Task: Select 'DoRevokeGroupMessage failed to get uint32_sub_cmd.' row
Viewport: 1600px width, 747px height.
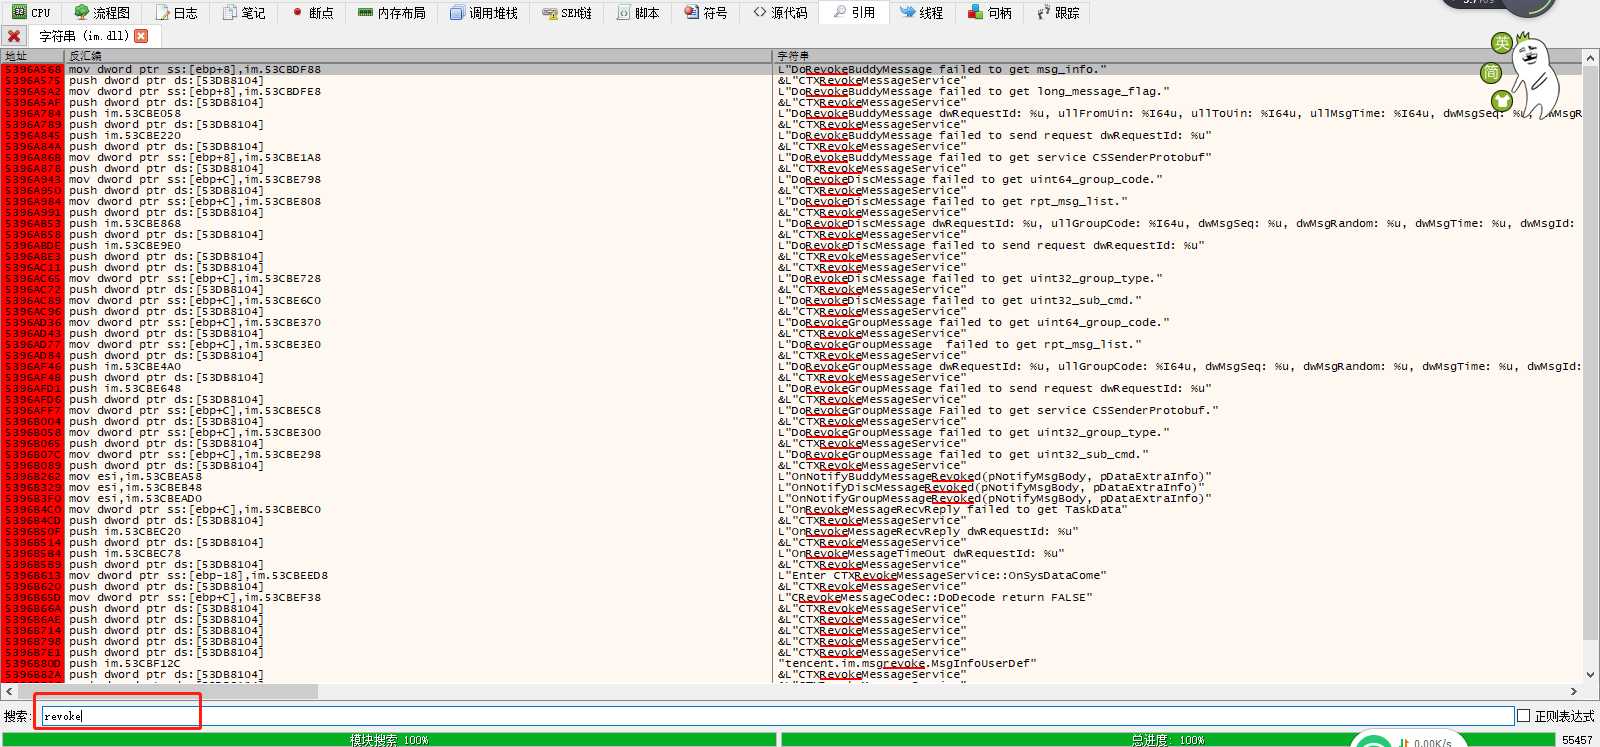Action: [963, 454]
